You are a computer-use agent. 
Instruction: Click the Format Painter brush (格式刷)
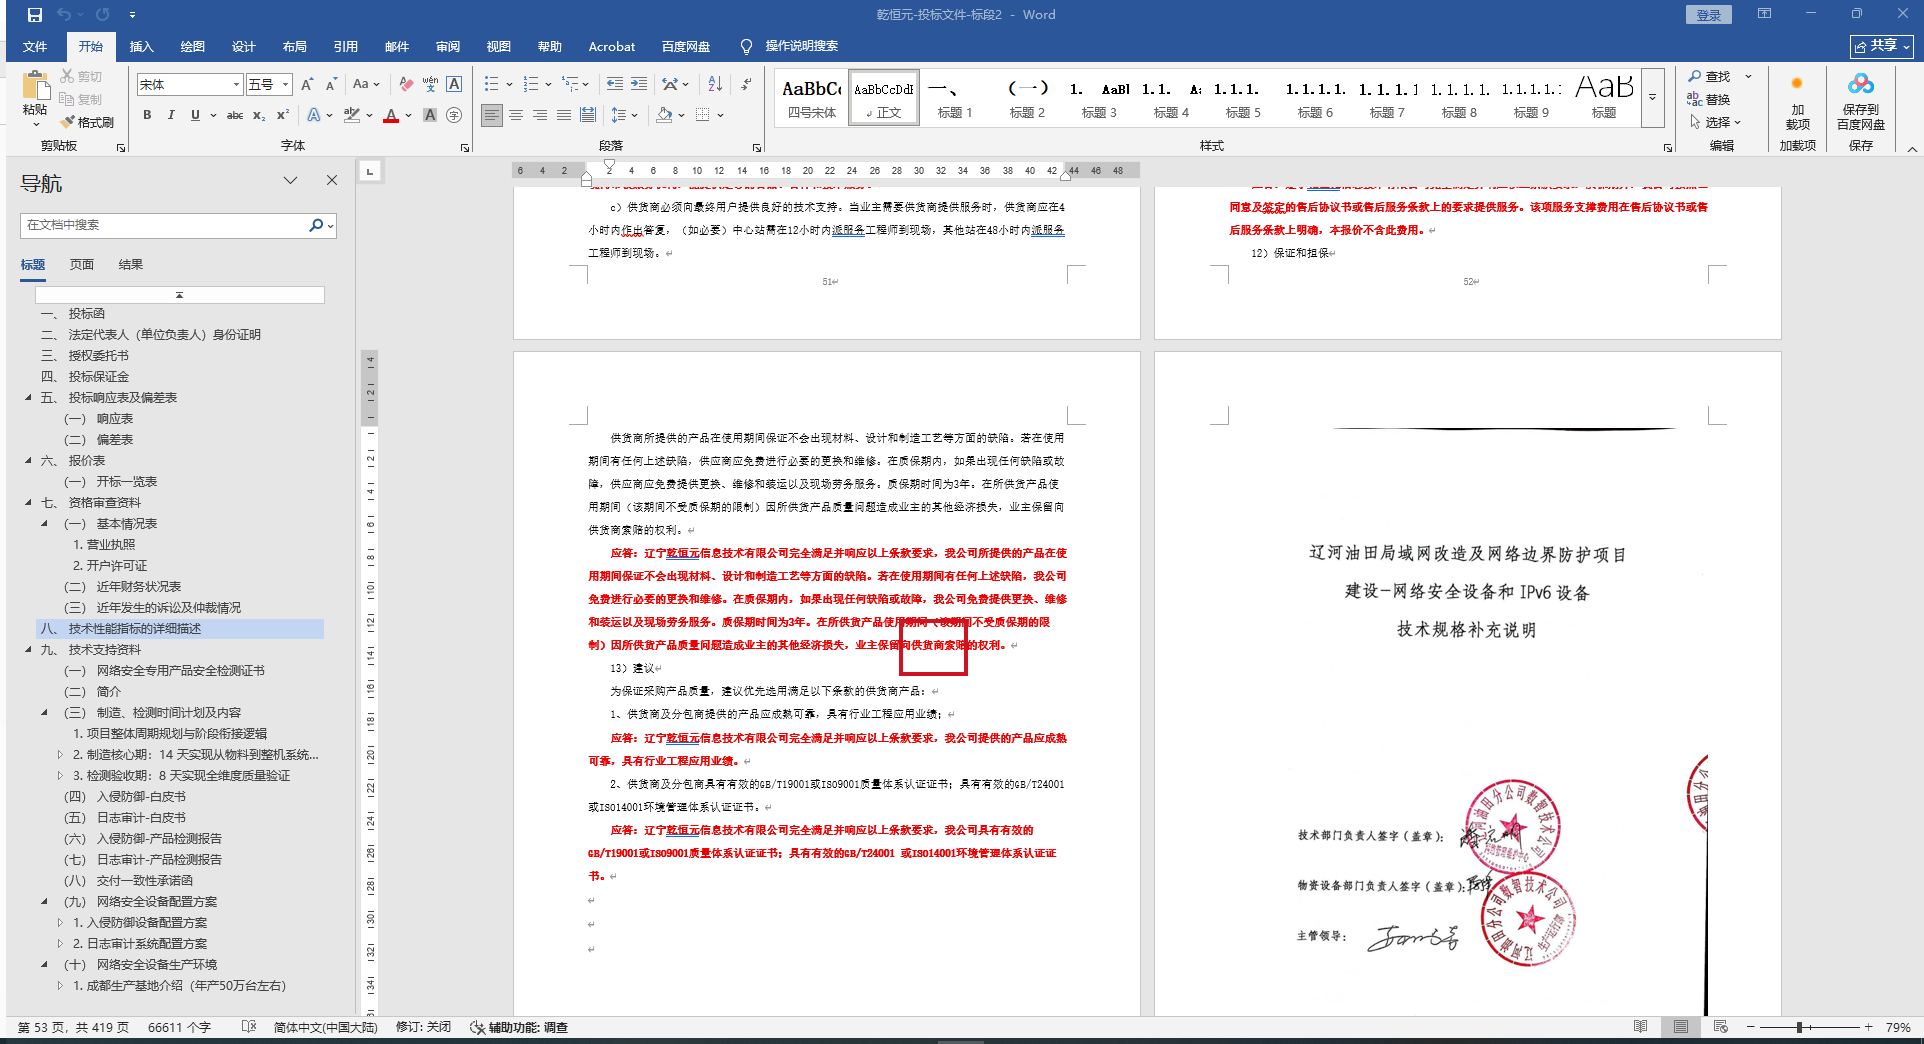(x=87, y=122)
